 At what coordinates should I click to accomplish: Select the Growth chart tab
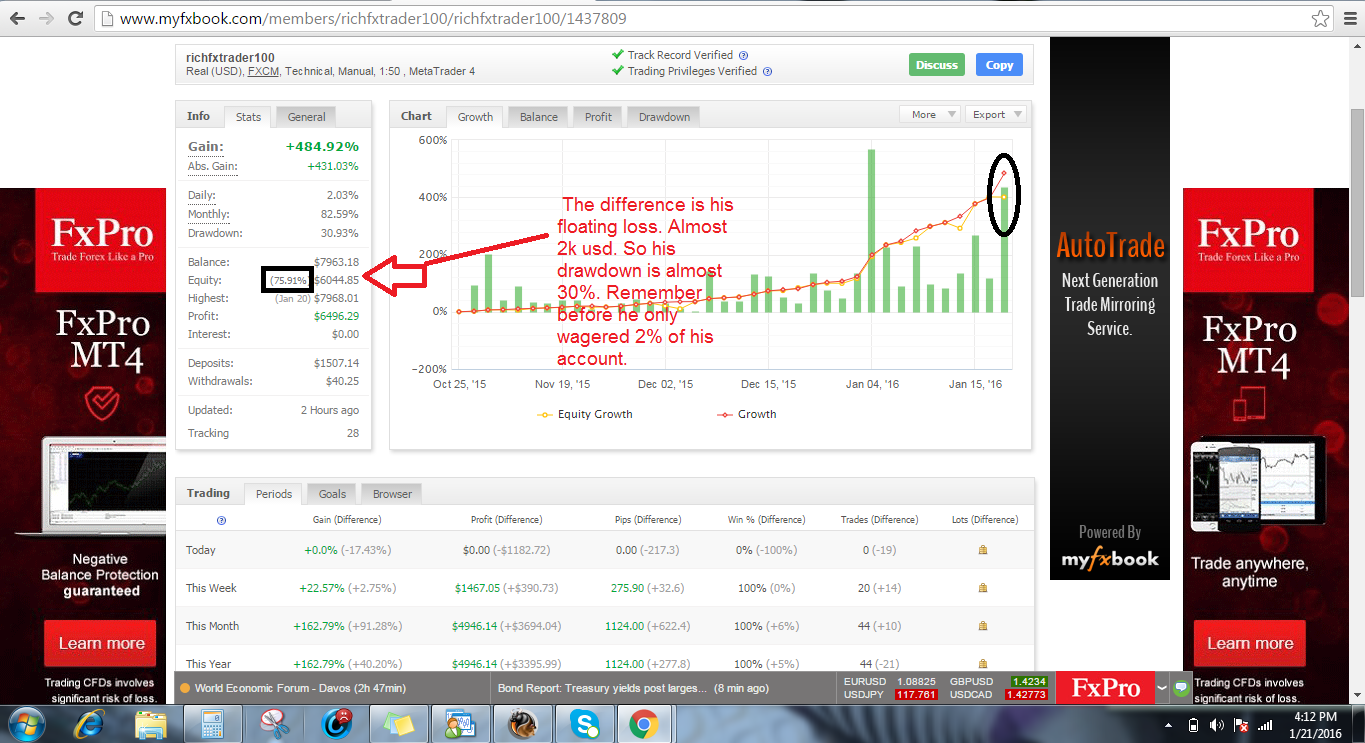click(475, 117)
